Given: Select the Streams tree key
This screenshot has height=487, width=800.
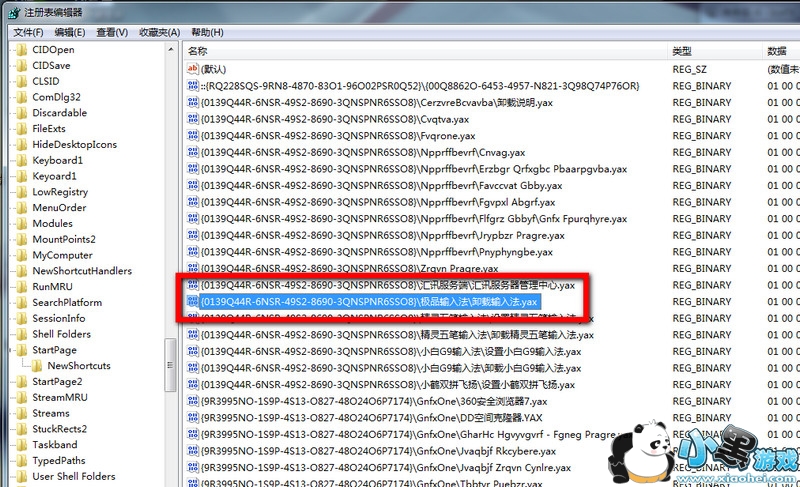Looking at the screenshot, I should pos(51,414).
